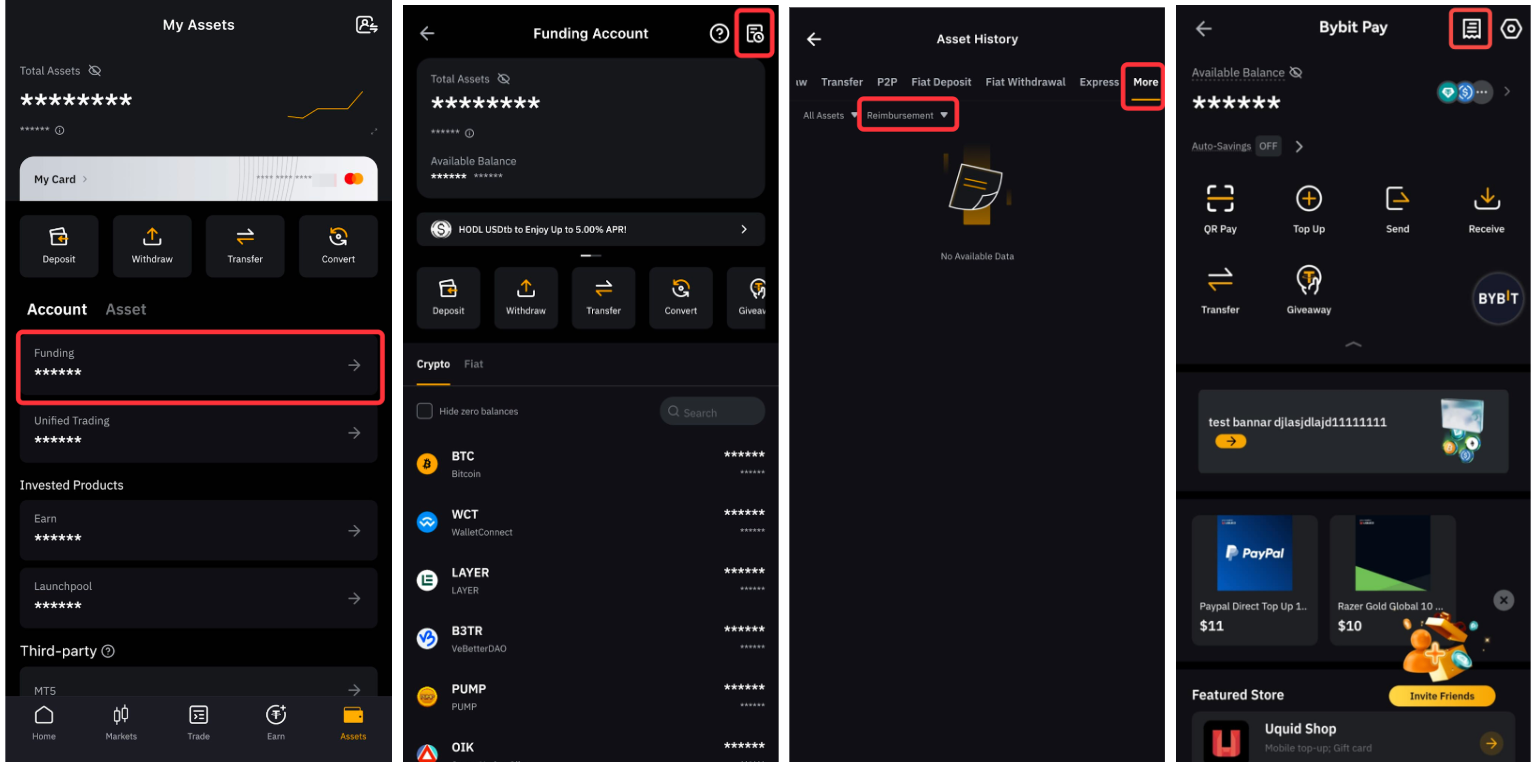This screenshot has height=764, width=1536.
Task: Open Markets in the bottom navigation
Action: pos(121,723)
